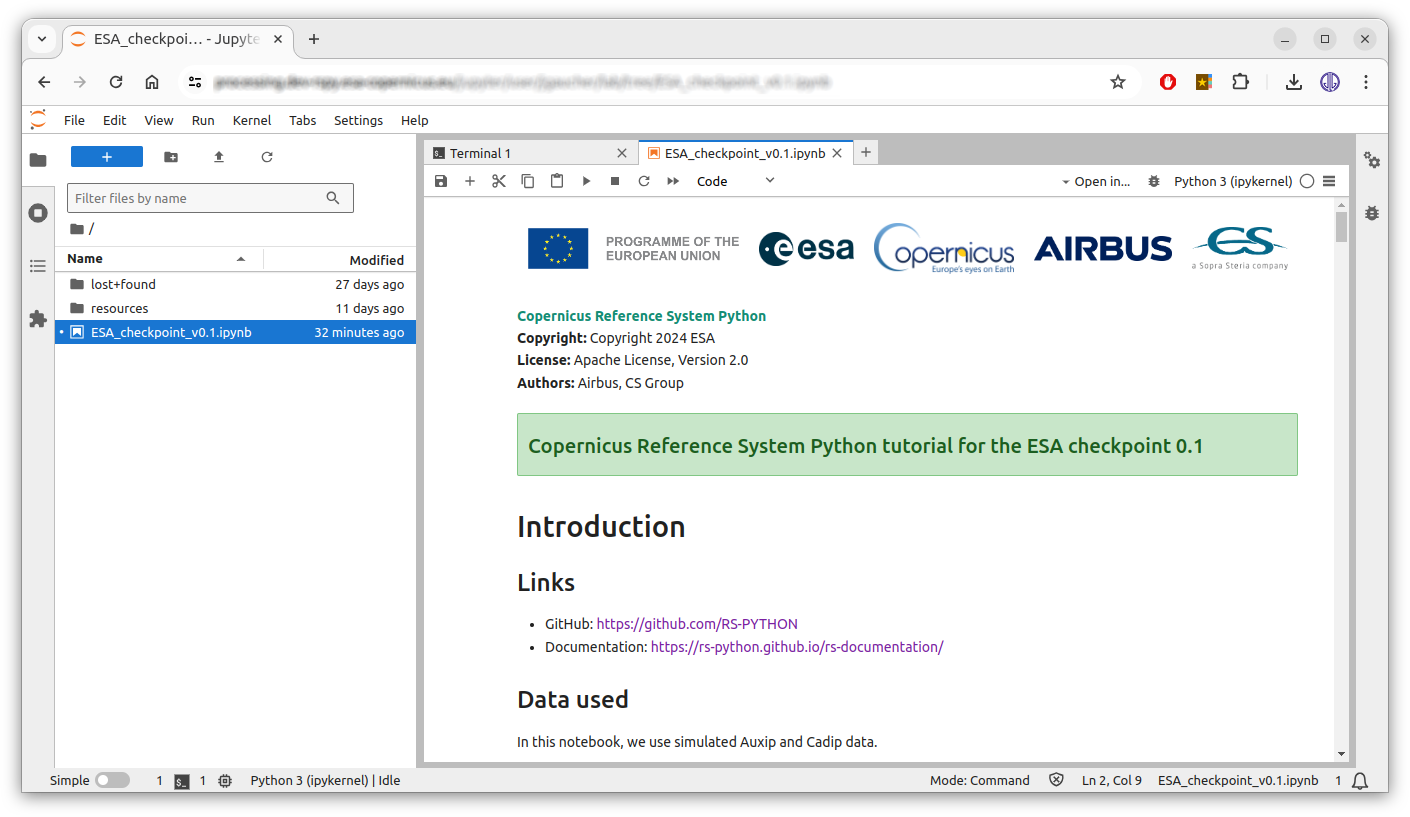The width and height of the screenshot is (1410, 817).
Task: Upload files using the upload arrow icon
Action: pyautogui.click(x=219, y=157)
